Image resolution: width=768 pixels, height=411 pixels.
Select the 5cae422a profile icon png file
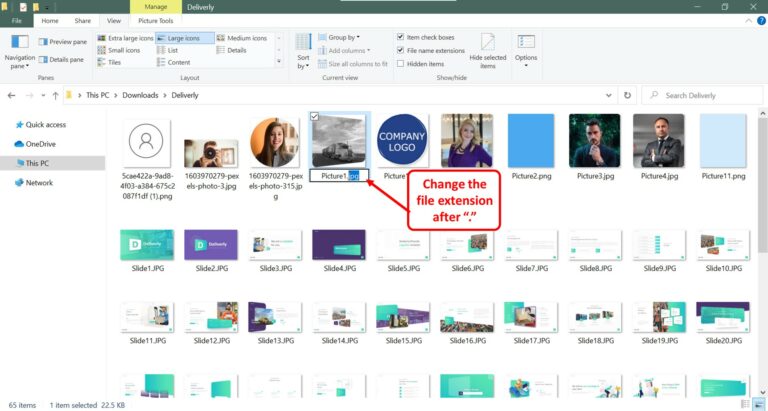point(146,142)
